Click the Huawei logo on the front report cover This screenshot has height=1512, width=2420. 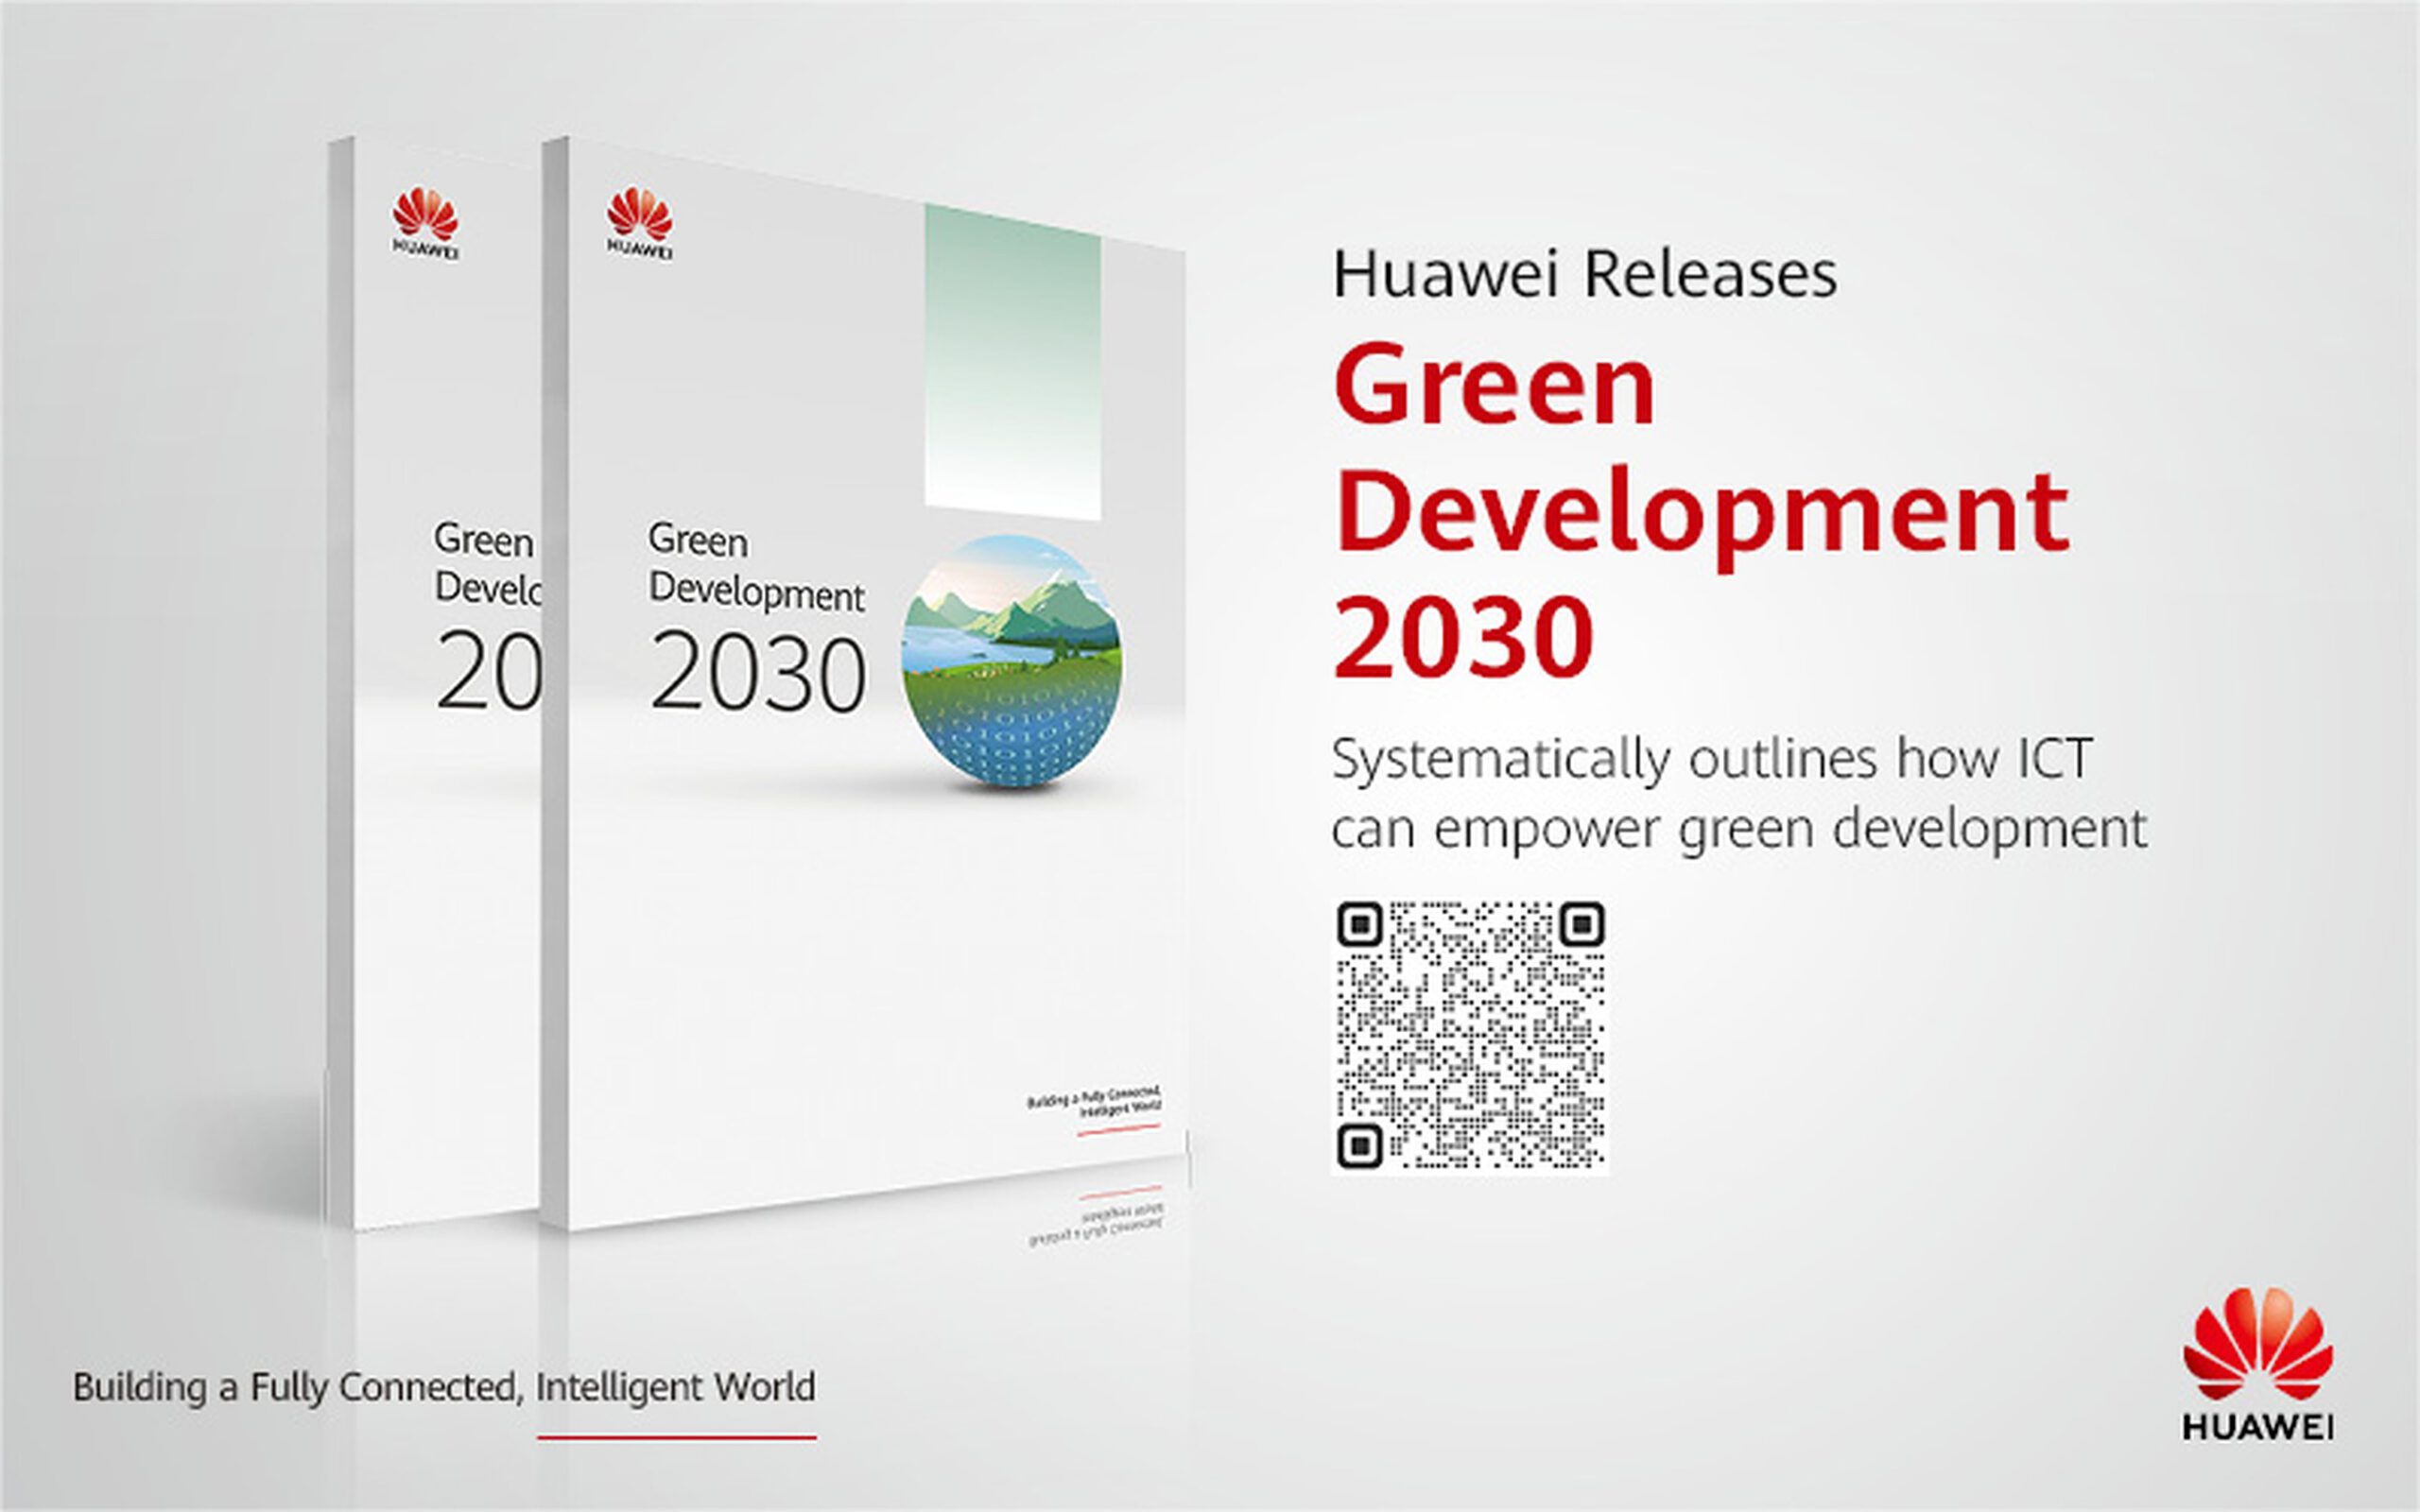[x=639, y=222]
